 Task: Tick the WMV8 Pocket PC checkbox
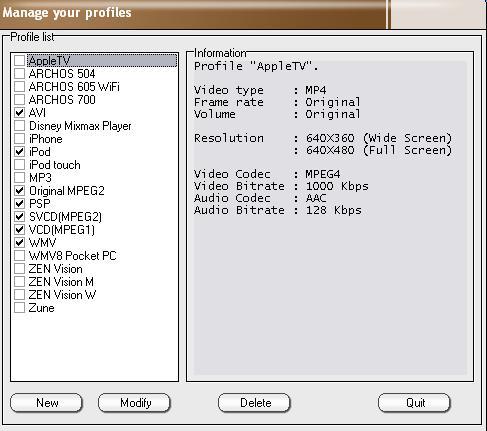(19, 256)
